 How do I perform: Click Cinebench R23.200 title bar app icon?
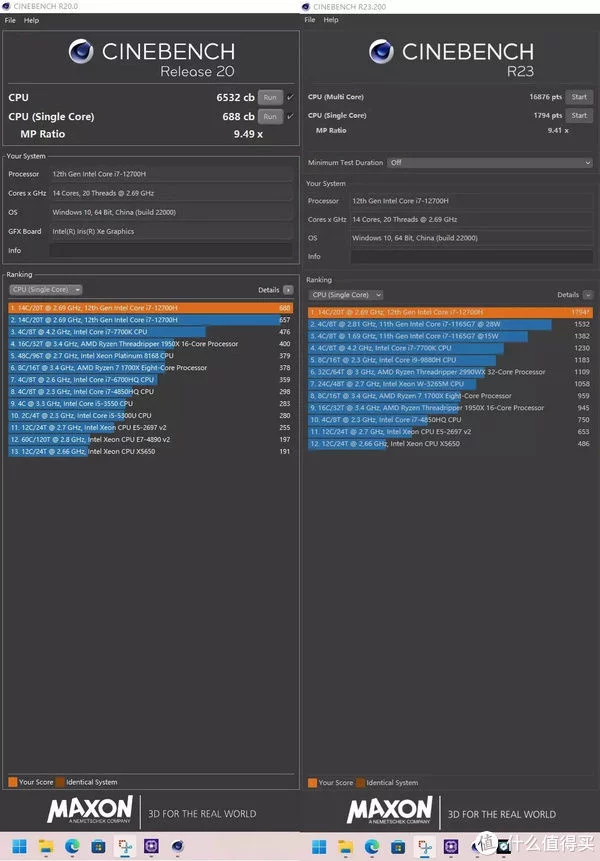pos(306,7)
